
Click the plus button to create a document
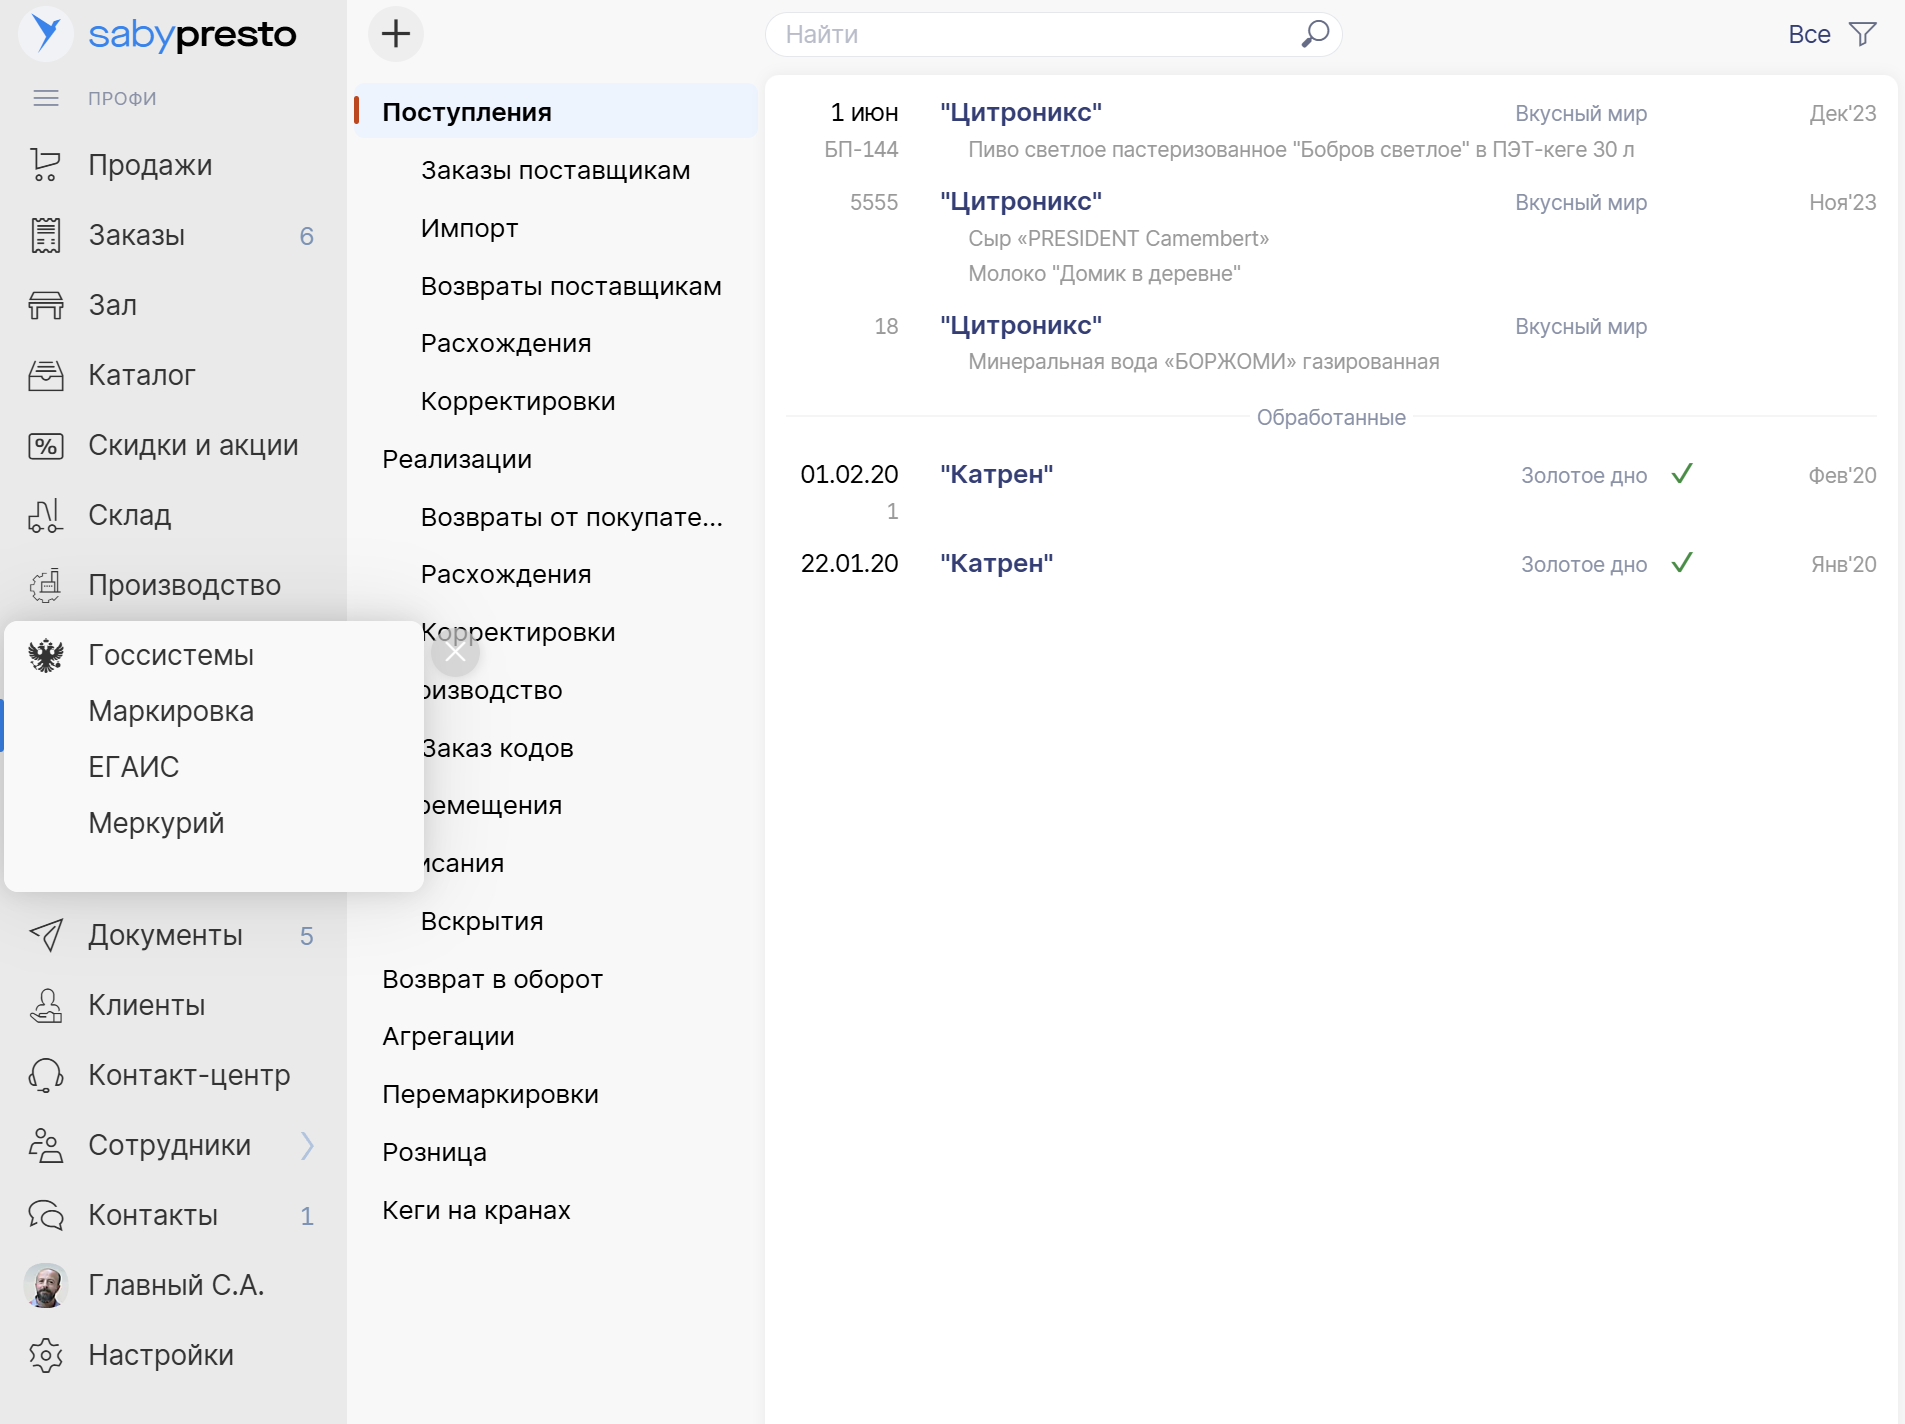[x=396, y=33]
